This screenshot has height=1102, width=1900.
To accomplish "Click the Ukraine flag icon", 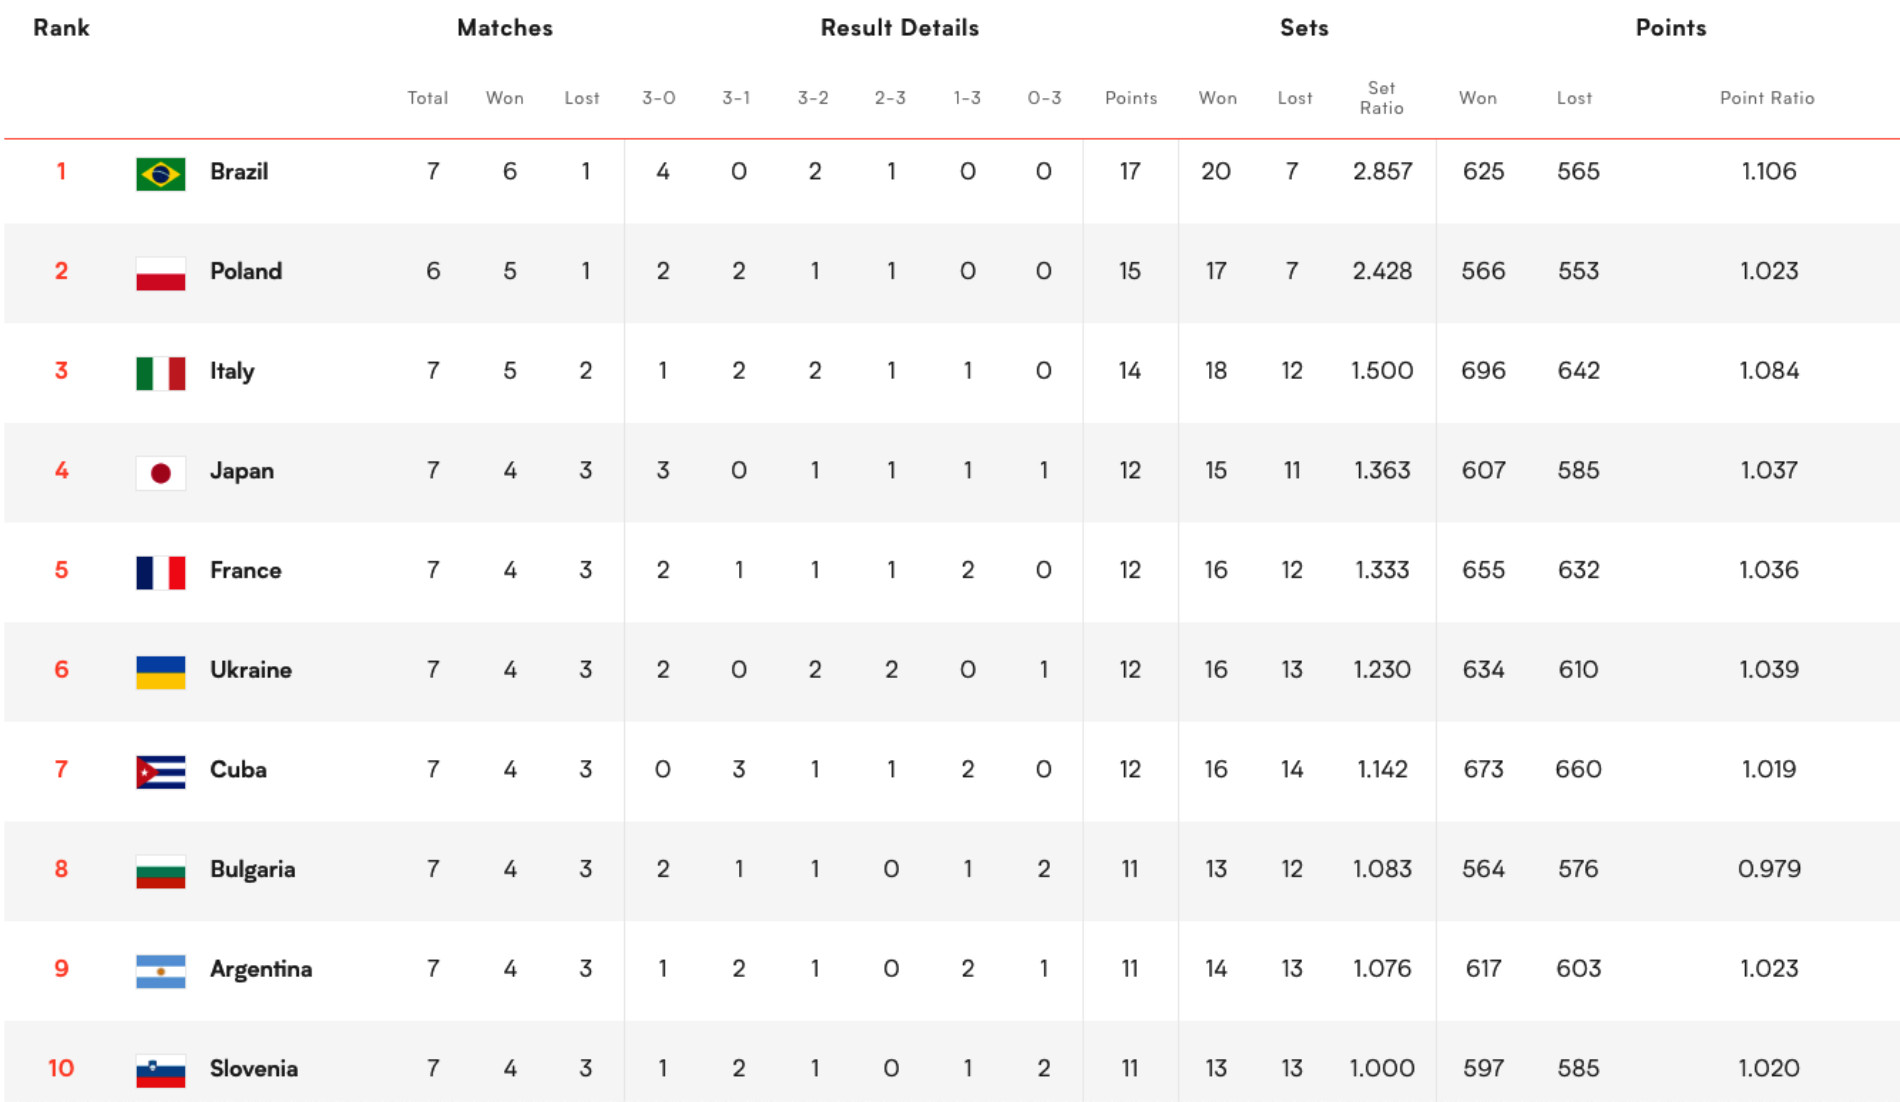I will click(x=160, y=671).
